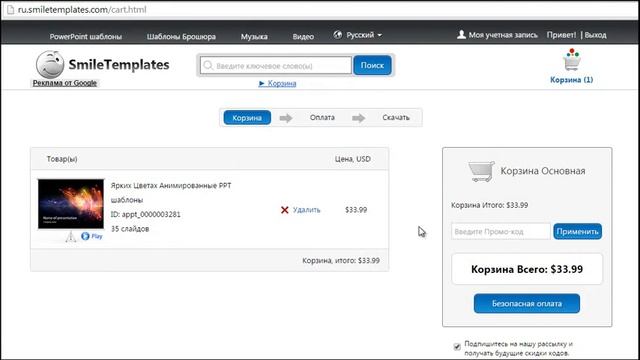Open the PowerPoint шаблоны menu

tap(86, 36)
